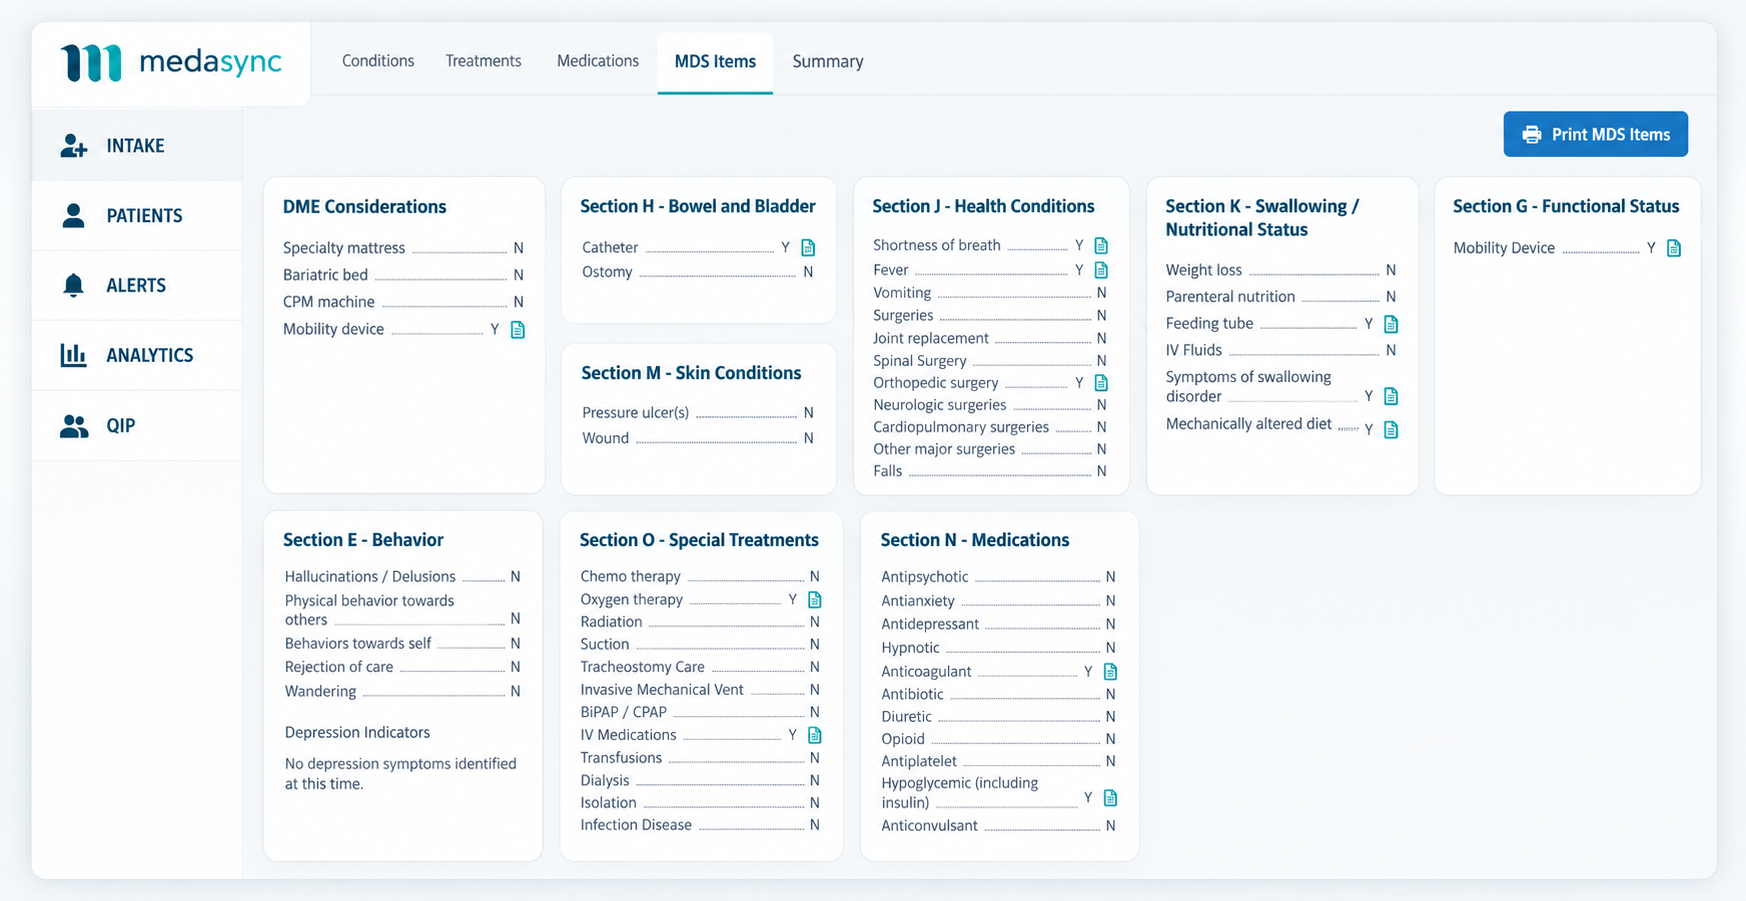Screen dimensions: 1746x901
Task: Open QIP in the sidebar
Action: click(x=137, y=426)
